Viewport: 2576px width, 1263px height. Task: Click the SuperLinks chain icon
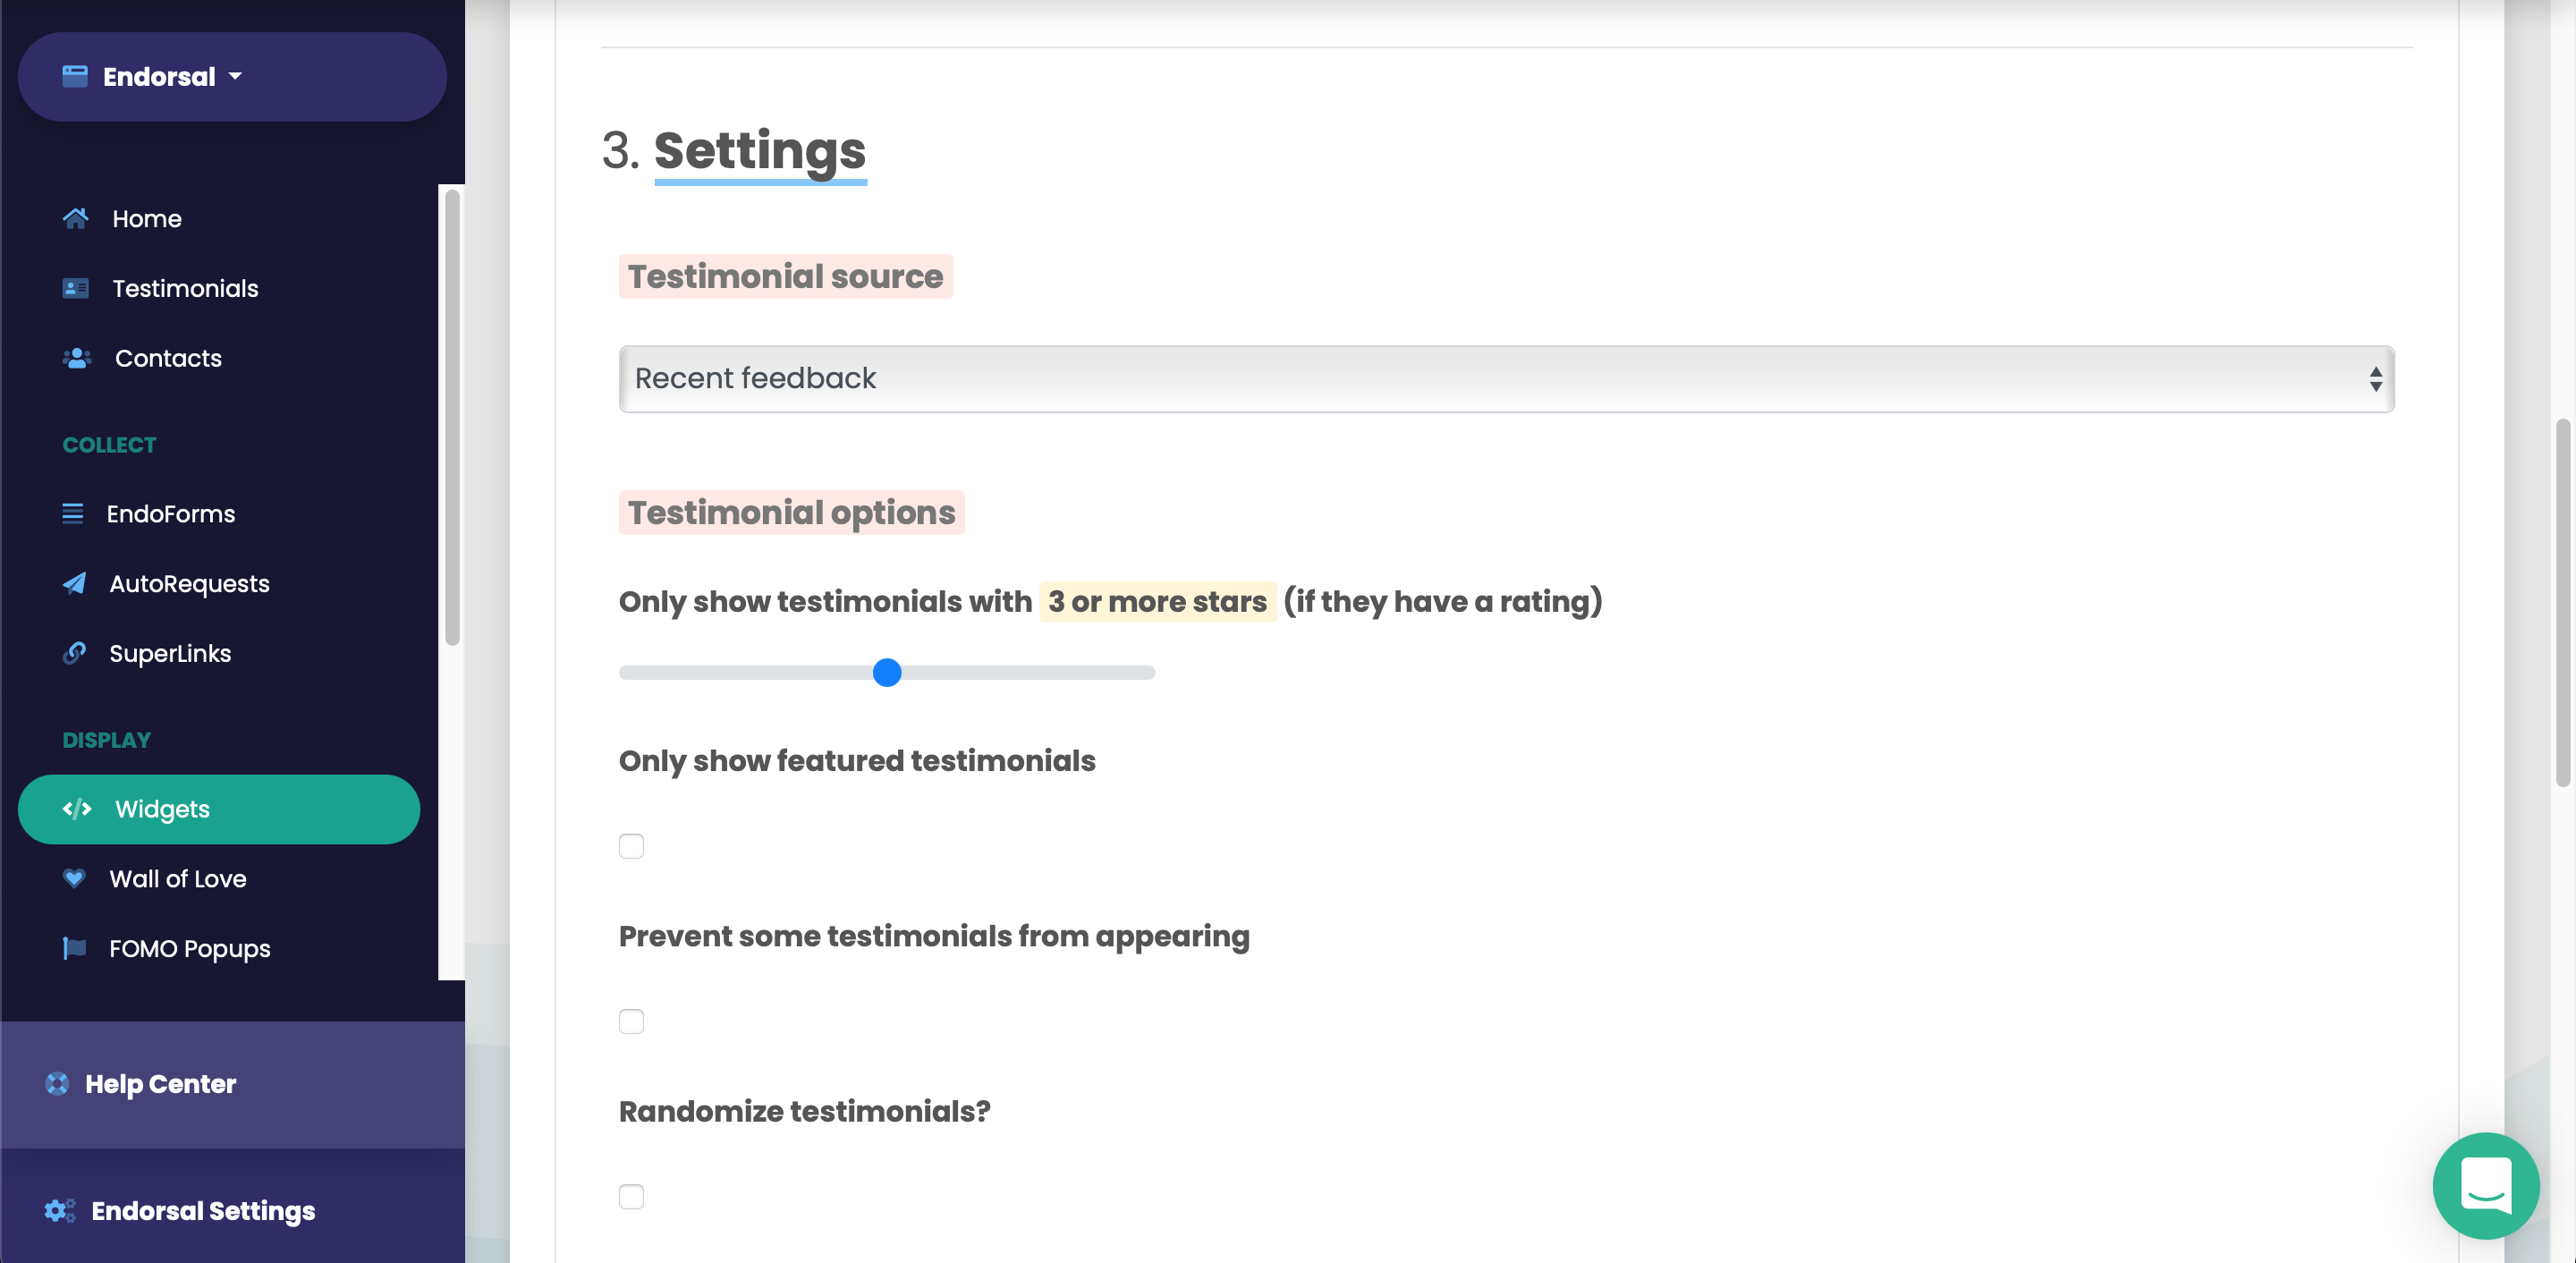click(x=74, y=653)
